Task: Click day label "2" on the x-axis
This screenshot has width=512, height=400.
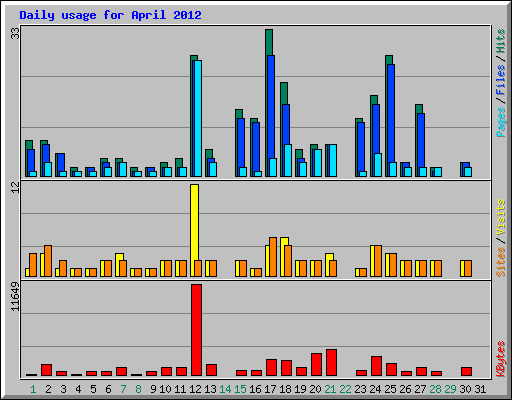Action: [x=48, y=389]
